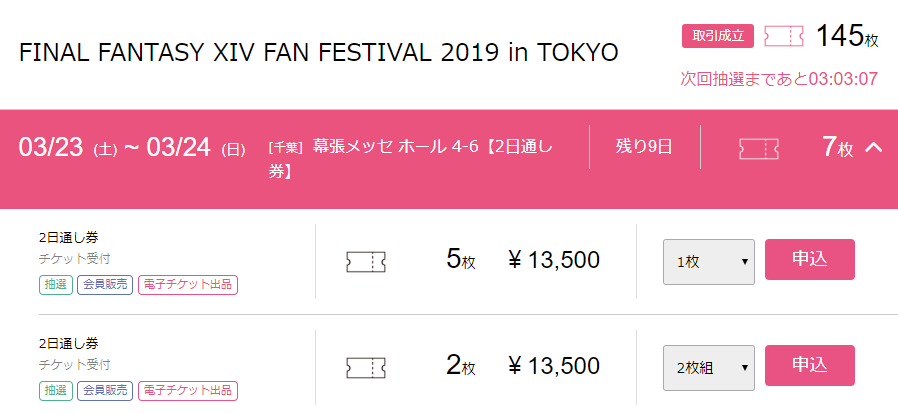Click 電子チケット出品 tag in second listing
The image size is (898, 414).
pos(188,389)
